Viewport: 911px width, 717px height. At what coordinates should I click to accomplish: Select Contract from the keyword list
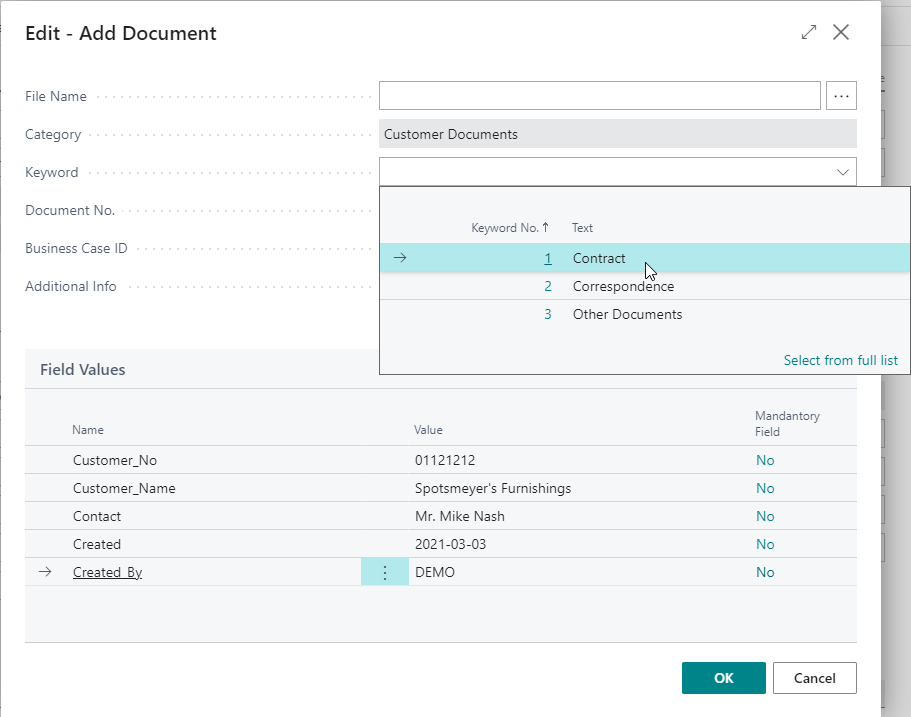pyautogui.click(x=599, y=258)
